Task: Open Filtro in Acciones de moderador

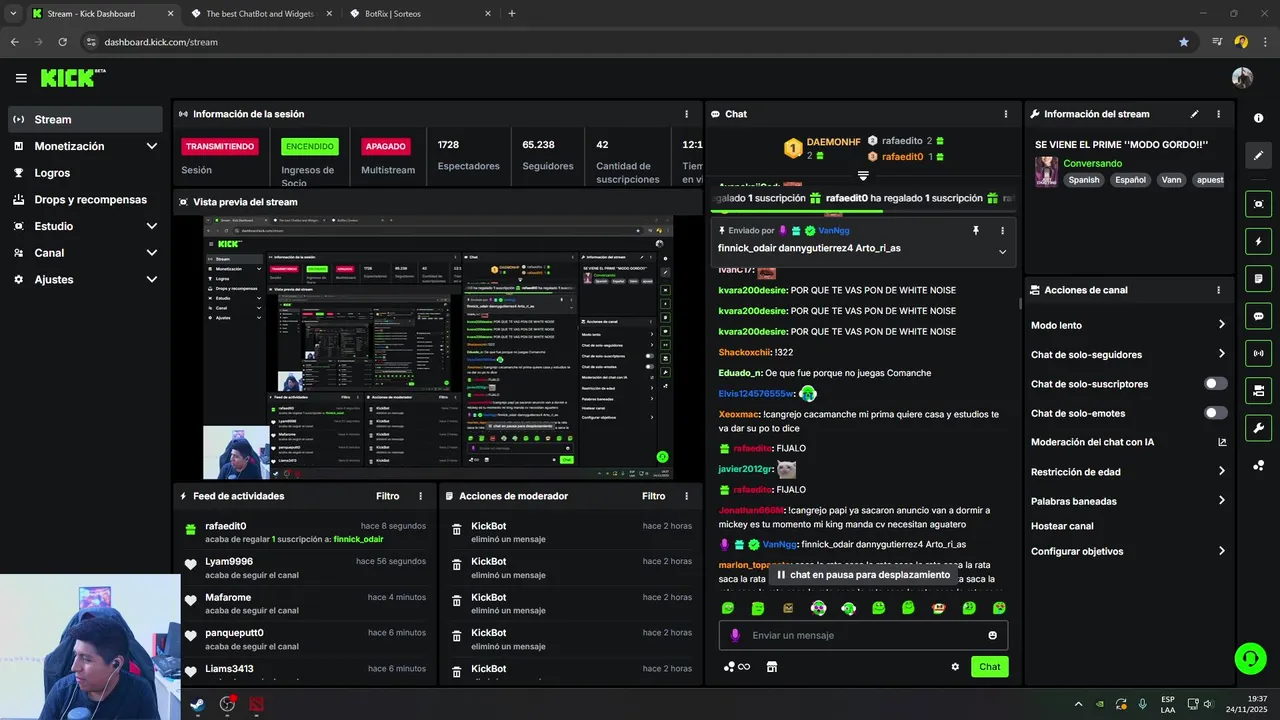Action: click(654, 496)
